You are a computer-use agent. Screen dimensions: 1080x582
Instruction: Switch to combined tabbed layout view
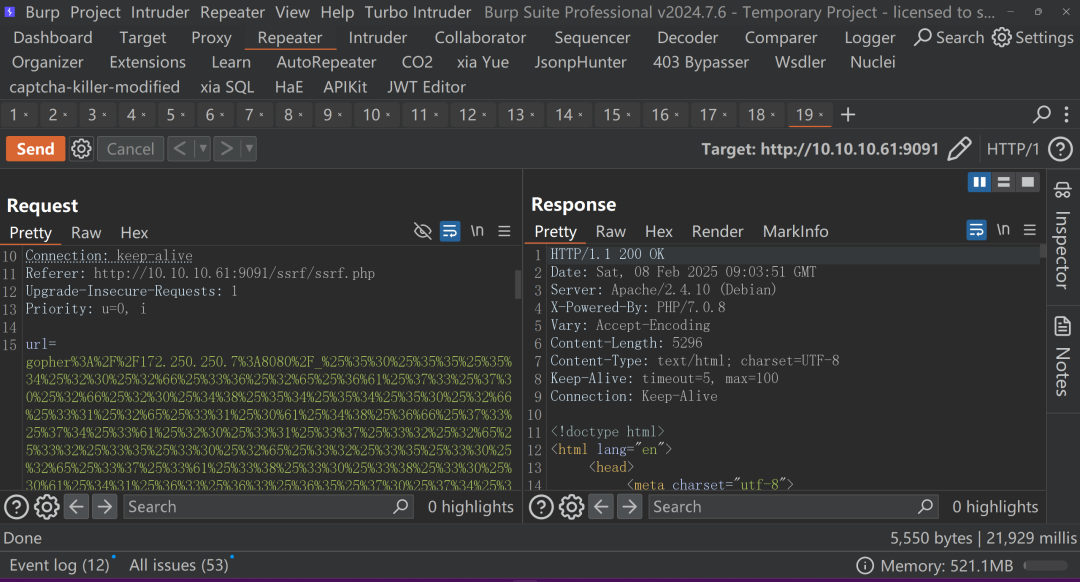click(x=1028, y=182)
